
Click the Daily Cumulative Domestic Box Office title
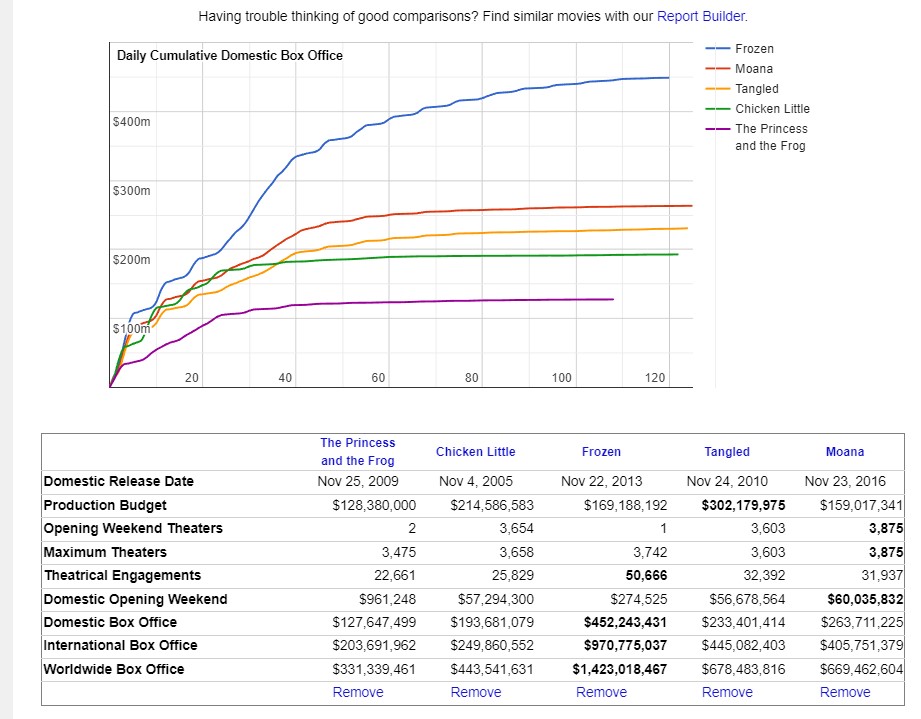(x=230, y=55)
